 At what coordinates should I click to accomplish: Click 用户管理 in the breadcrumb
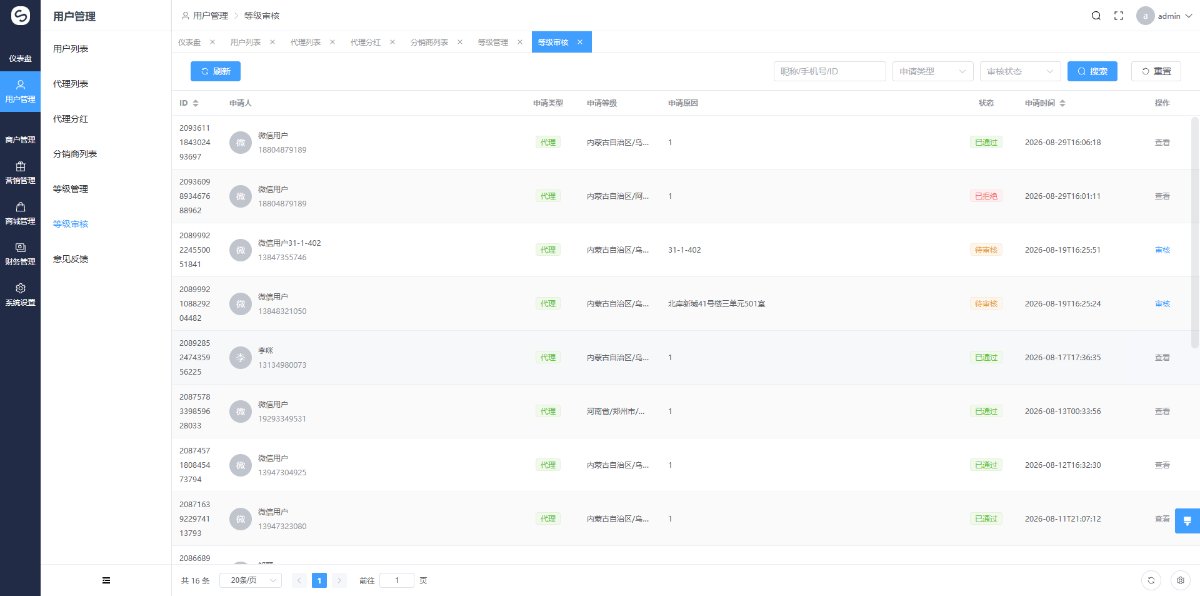tap(210, 16)
